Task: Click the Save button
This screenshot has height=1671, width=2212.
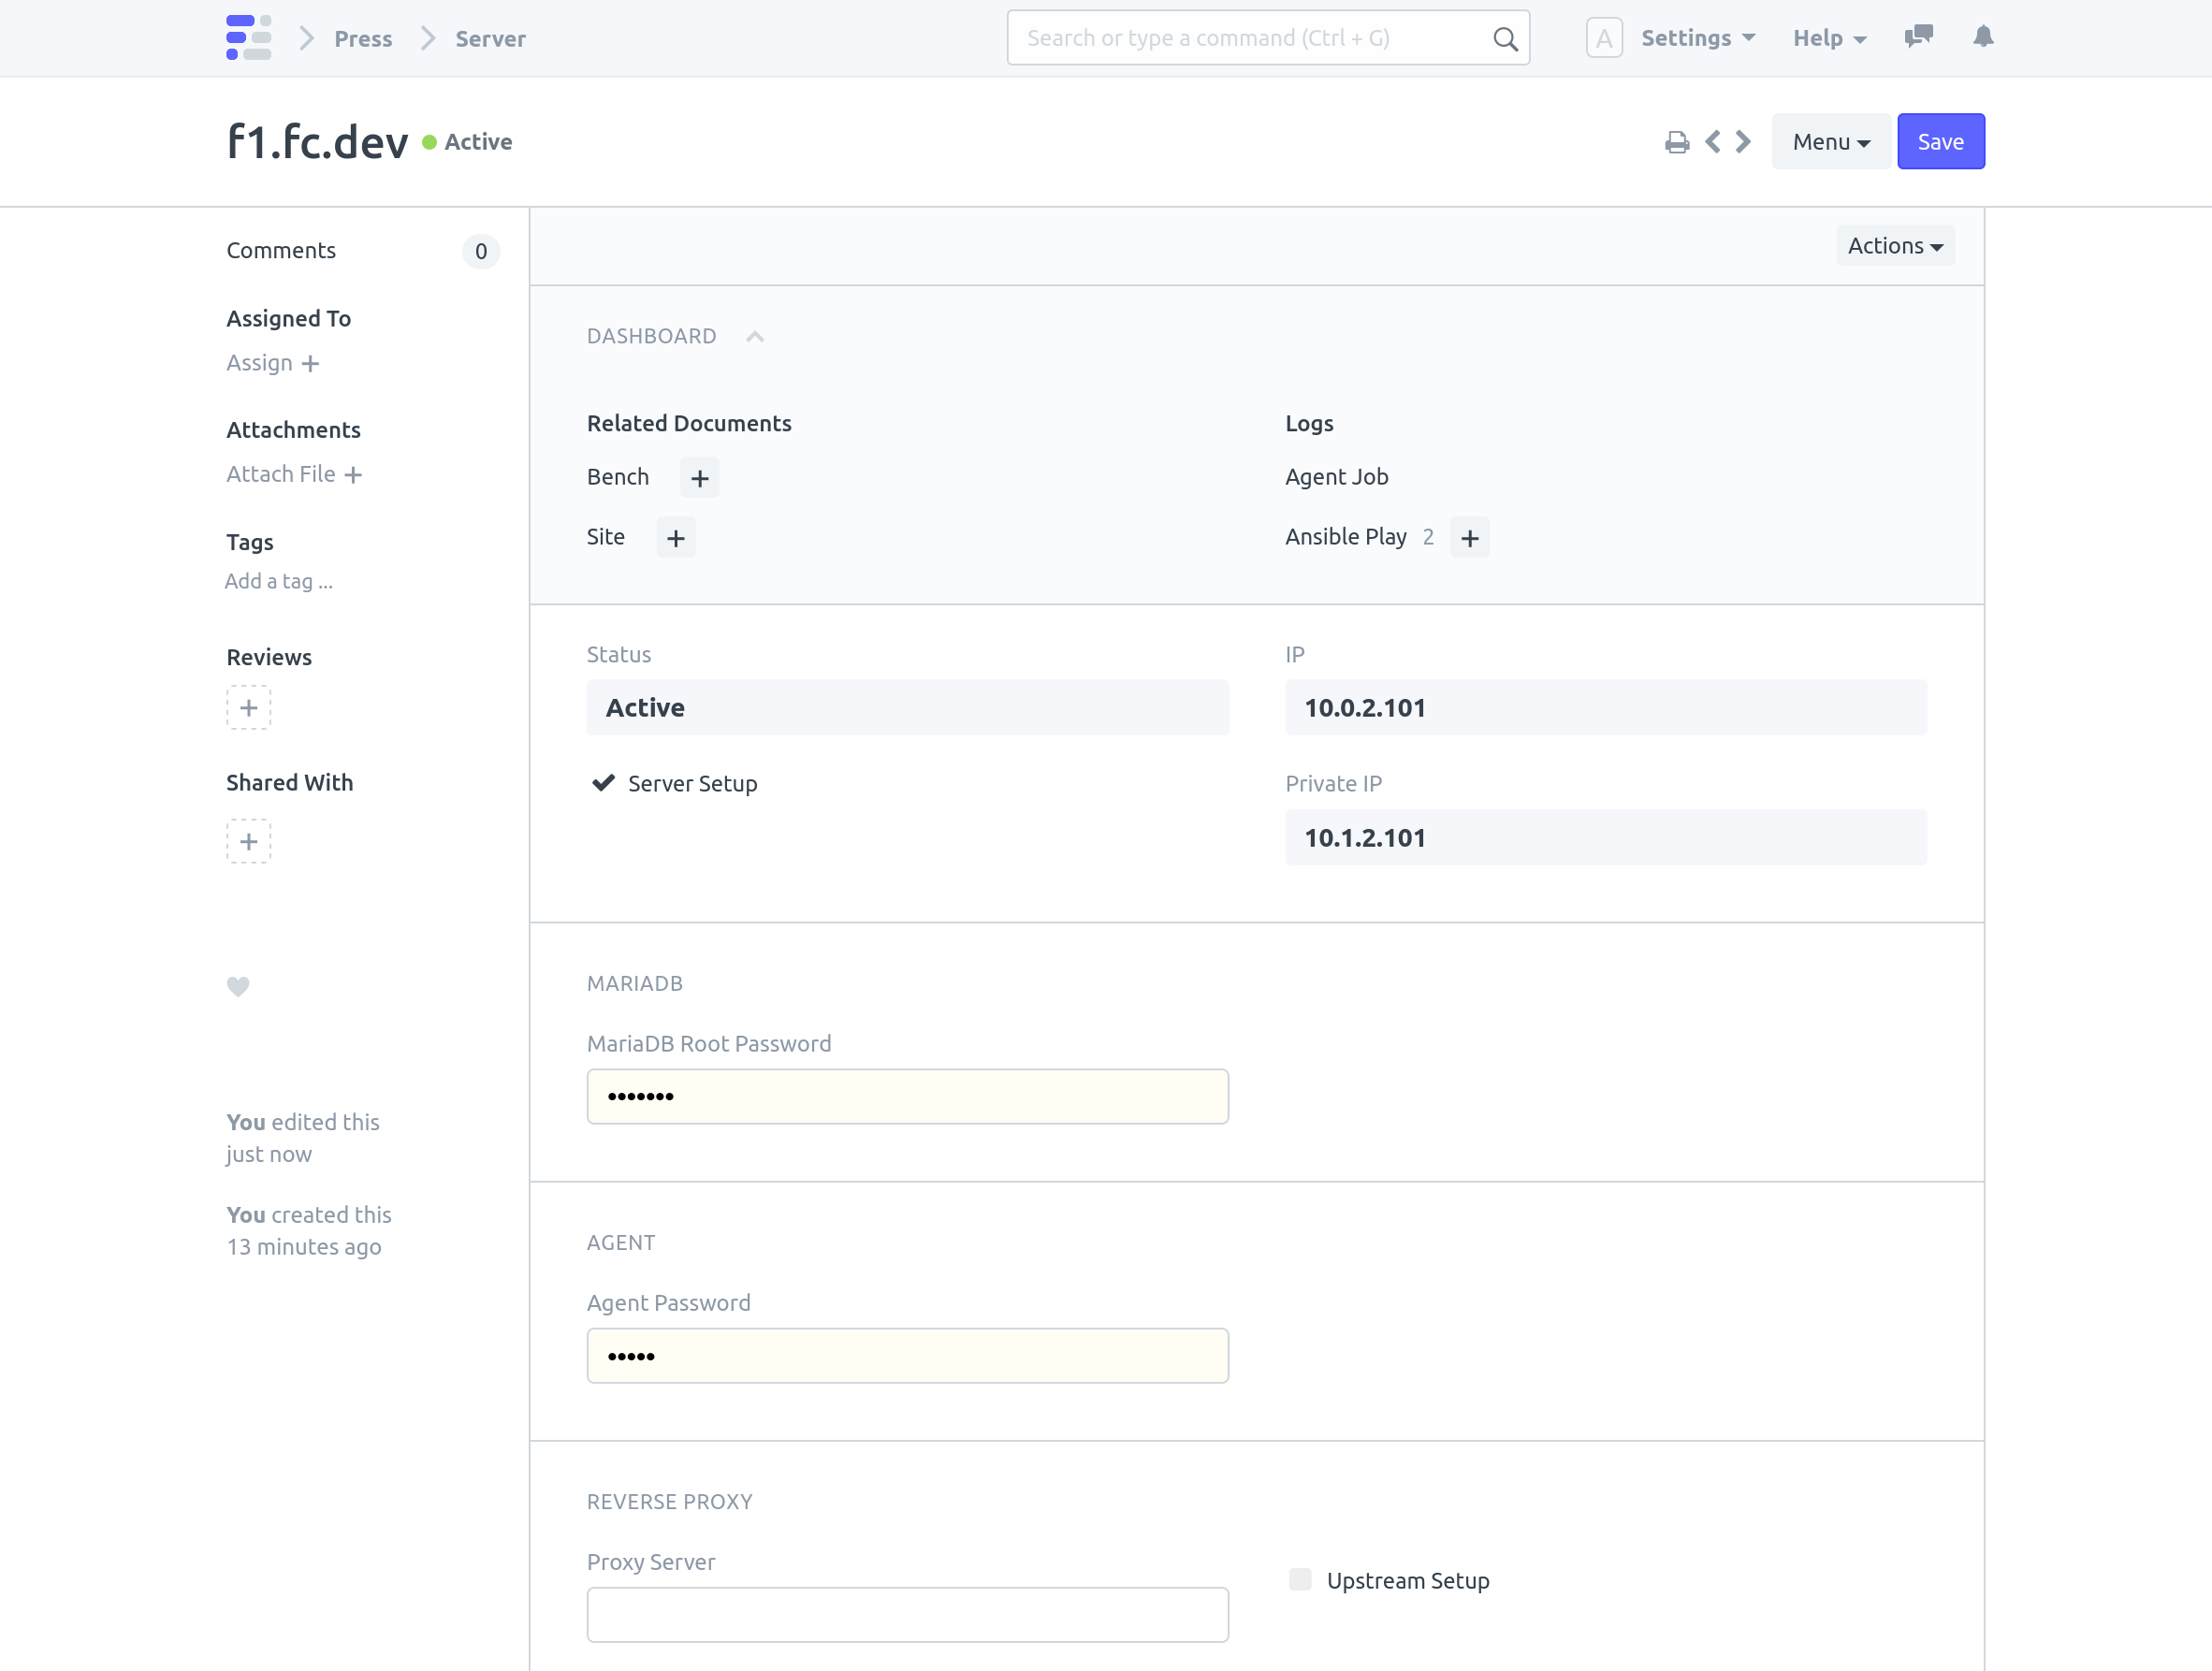Action: [x=1940, y=142]
